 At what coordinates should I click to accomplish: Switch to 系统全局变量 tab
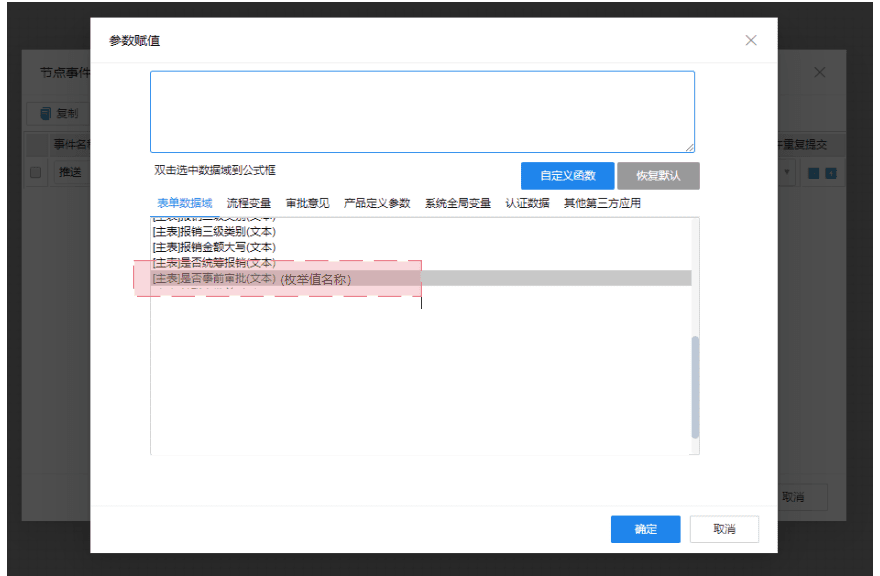click(x=457, y=203)
